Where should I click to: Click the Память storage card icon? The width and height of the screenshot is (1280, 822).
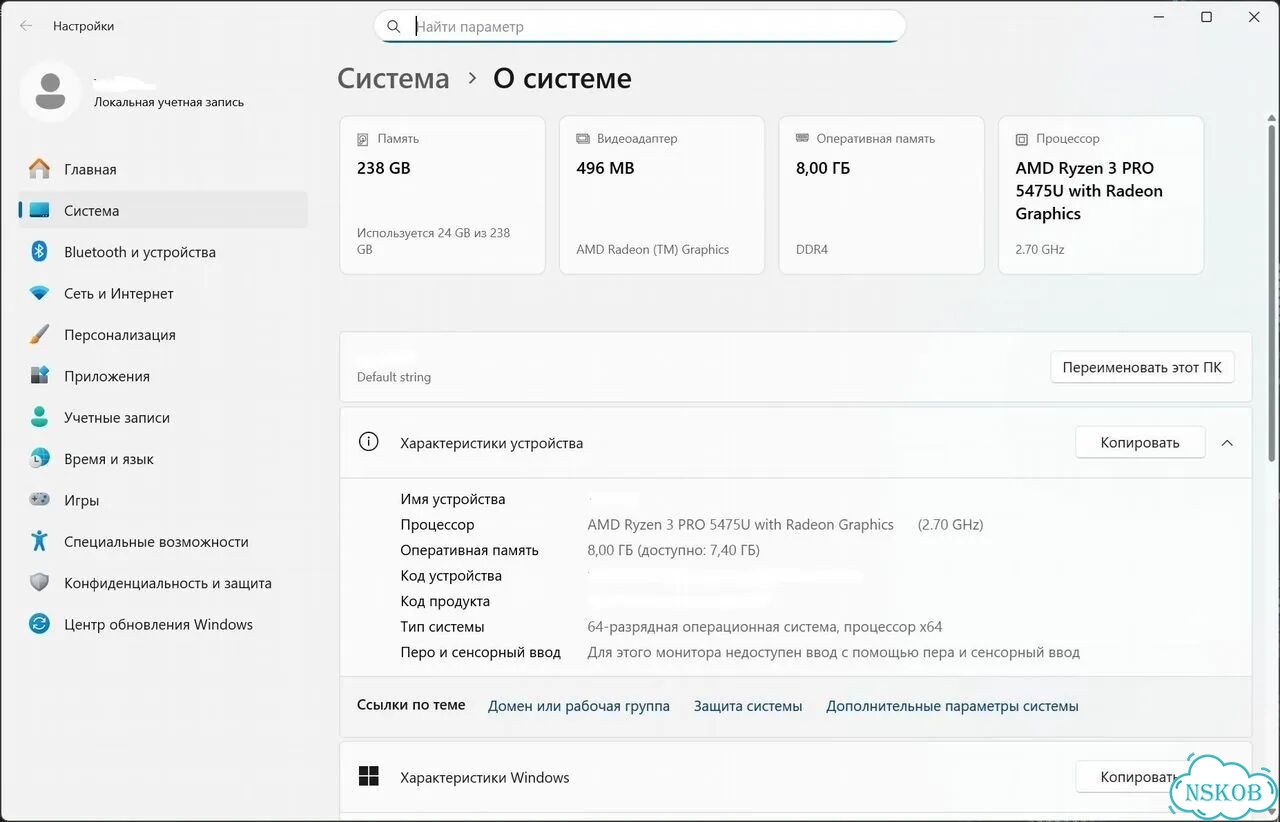coord(363,139)
